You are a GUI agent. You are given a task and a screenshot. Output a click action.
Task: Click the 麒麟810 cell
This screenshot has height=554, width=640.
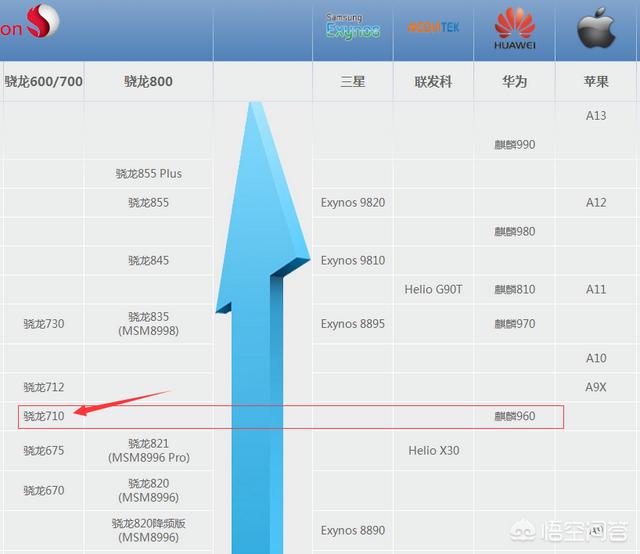pyautogui.click(x=515, y=289)
